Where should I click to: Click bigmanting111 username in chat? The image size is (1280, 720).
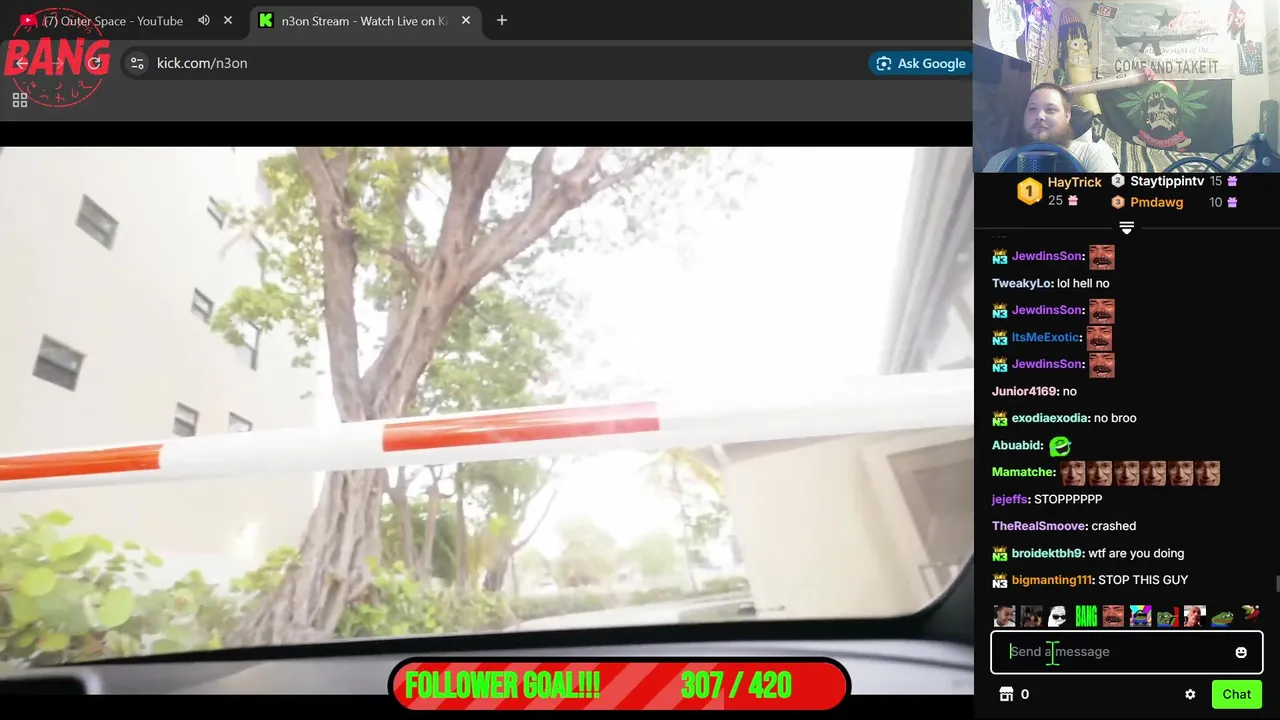(1053, 580)
